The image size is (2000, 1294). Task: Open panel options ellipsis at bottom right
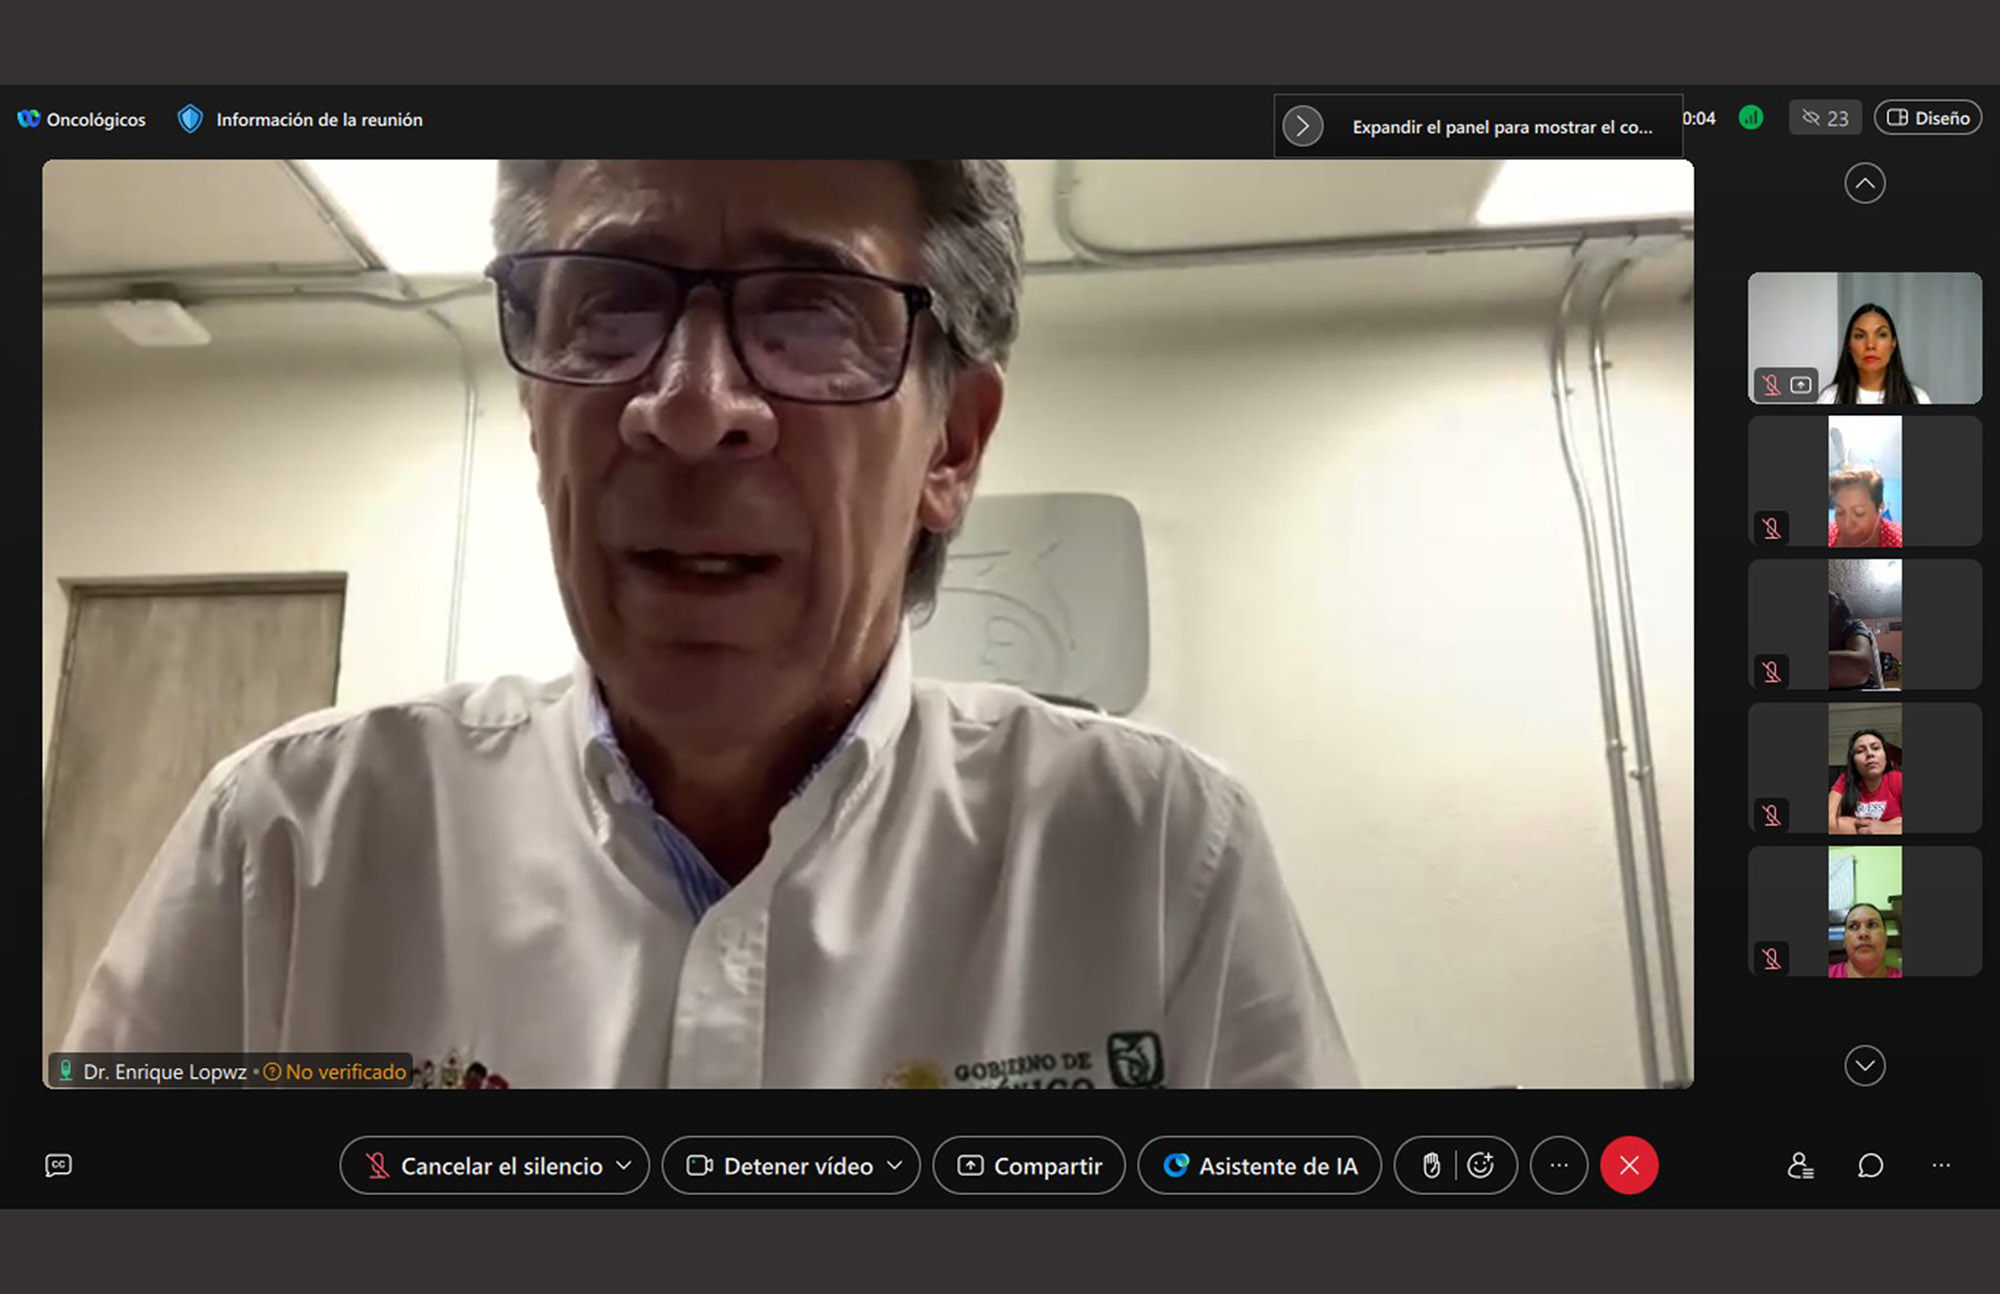point(1941,1165)
